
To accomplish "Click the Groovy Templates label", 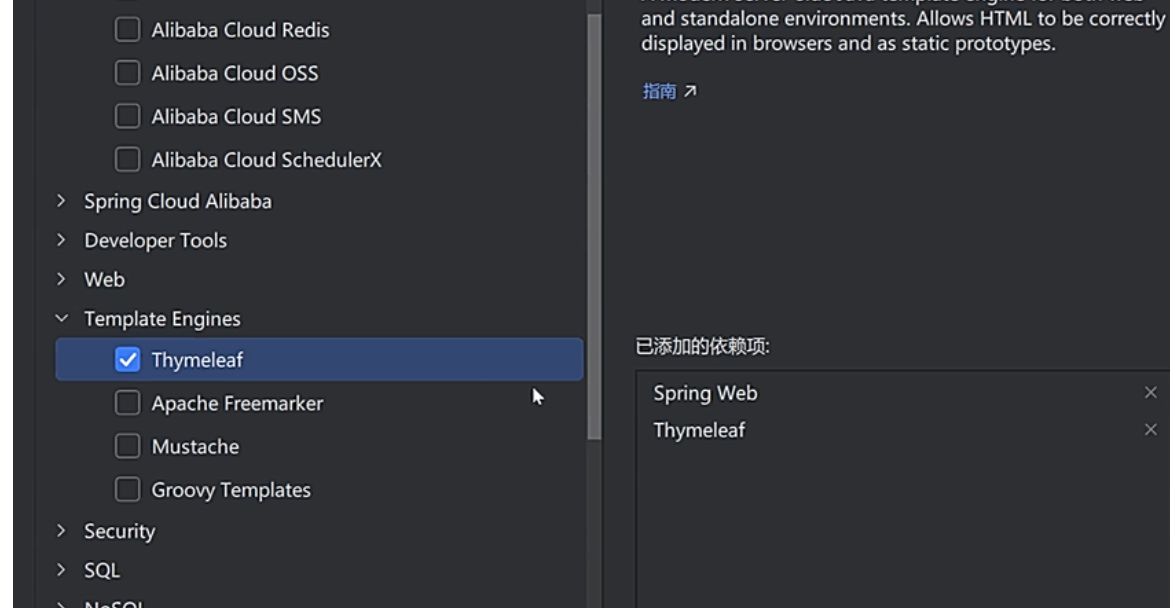I will pyautogui.click(x=231, y=490).
